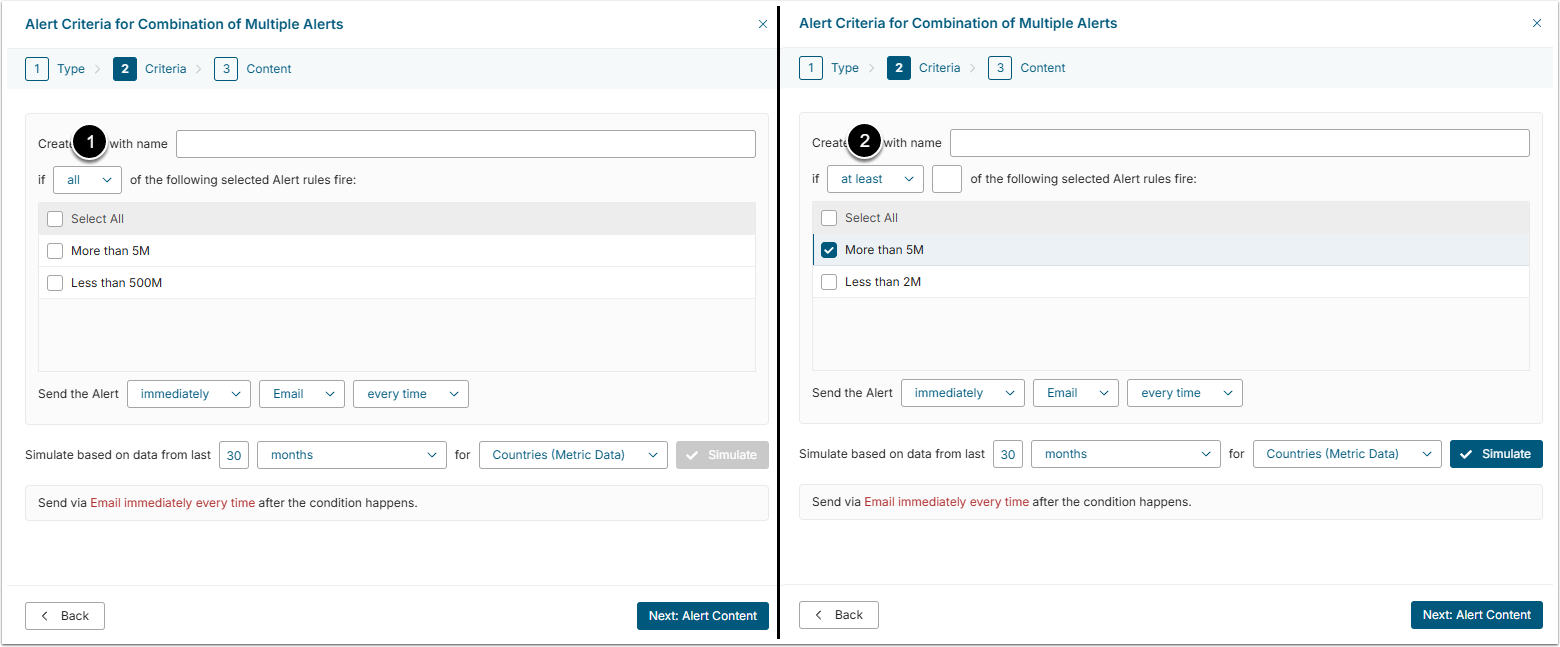Image resolution: width=1560 pixels, height=647 pixels.
Task: Close the left alert criteria dialog
Action: (x=763, y=24)
